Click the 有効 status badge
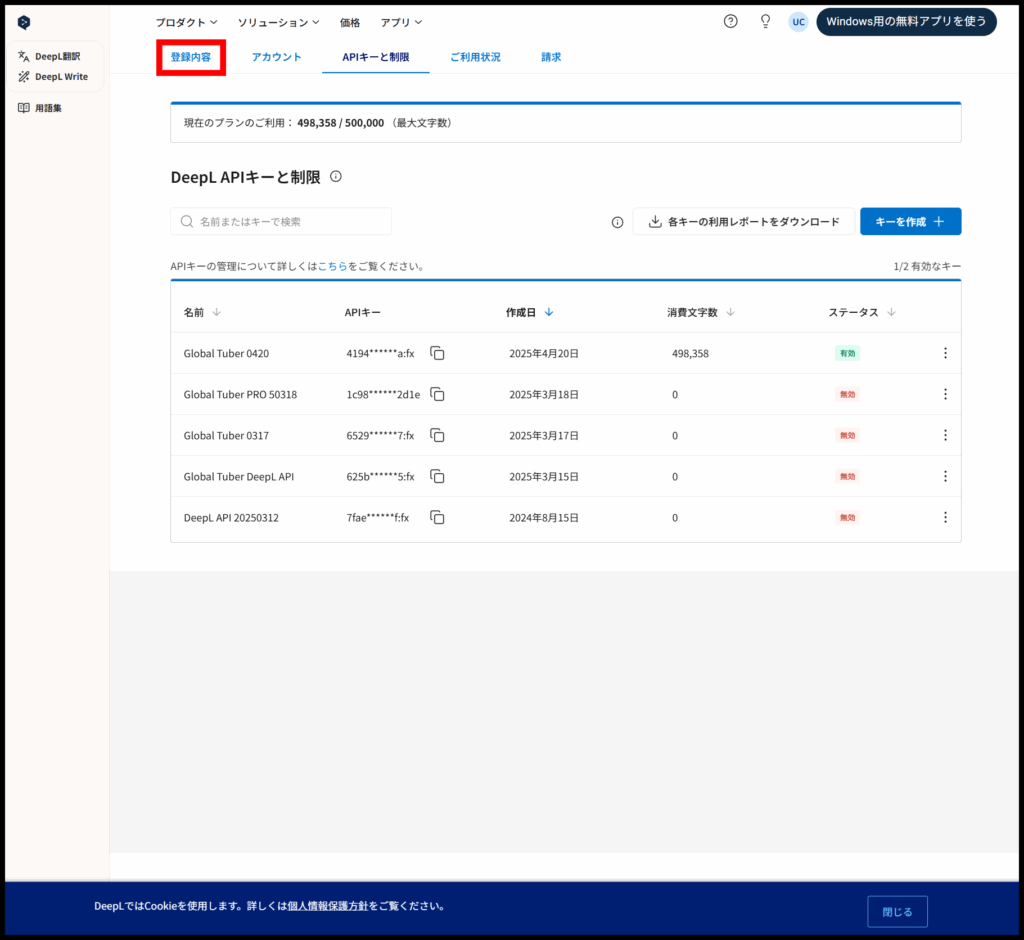Screen dimensions: 1024x940 coord(848,353)
